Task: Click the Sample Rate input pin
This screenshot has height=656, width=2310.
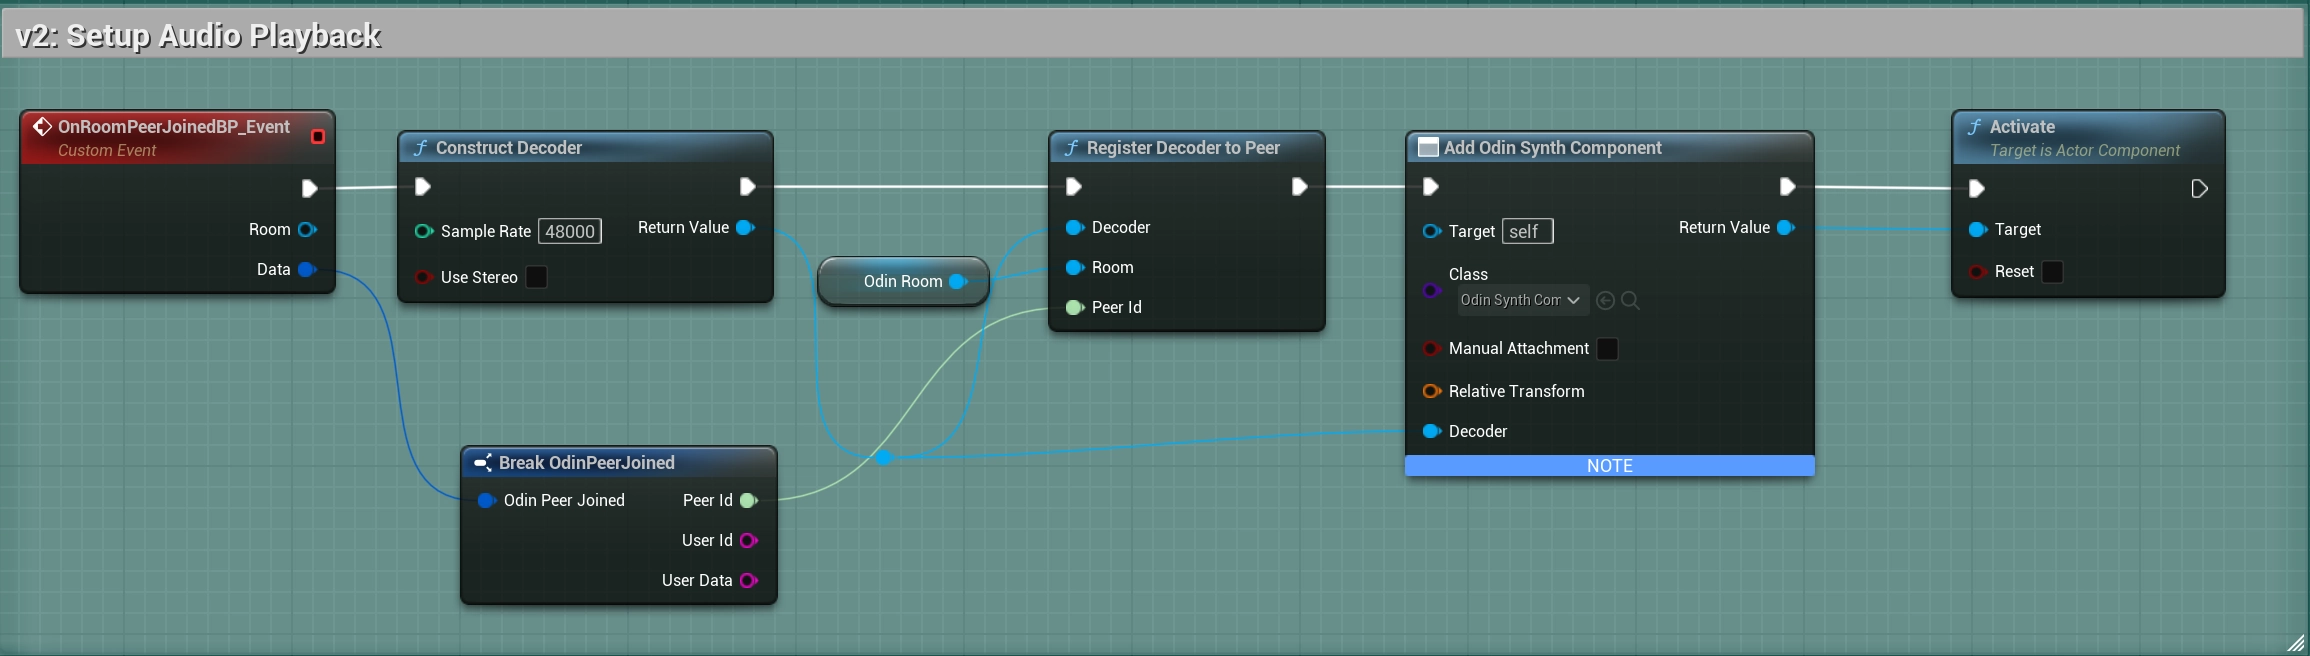Action: coord(424,231)
